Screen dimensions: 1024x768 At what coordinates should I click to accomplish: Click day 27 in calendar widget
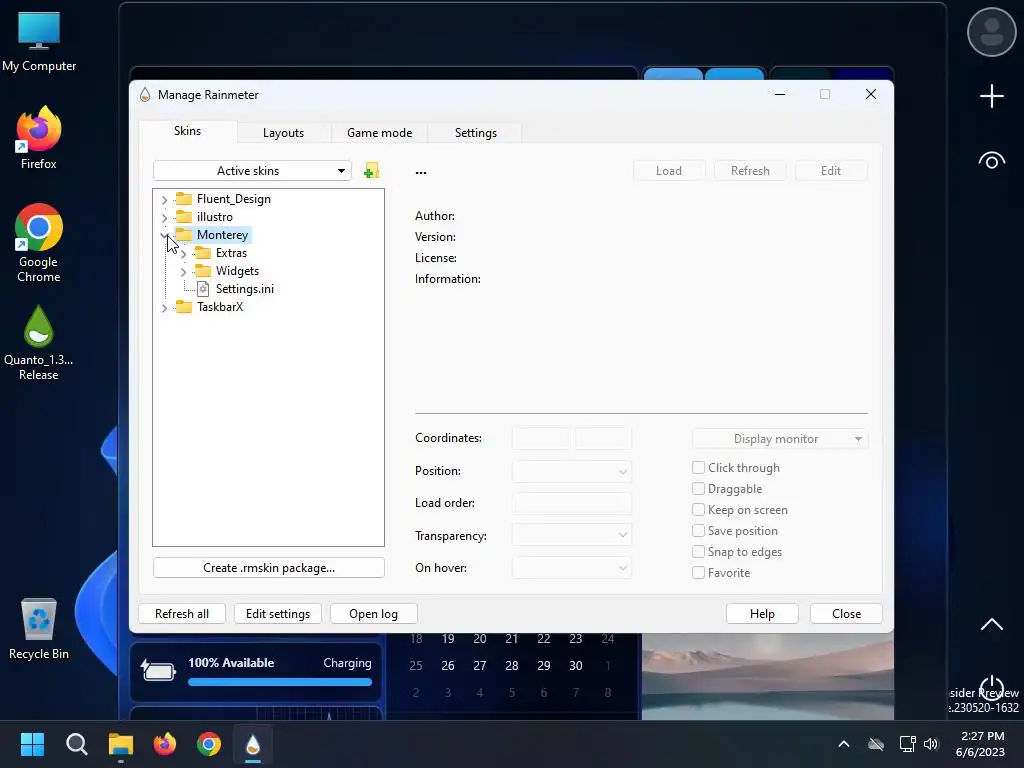(479, 665)
